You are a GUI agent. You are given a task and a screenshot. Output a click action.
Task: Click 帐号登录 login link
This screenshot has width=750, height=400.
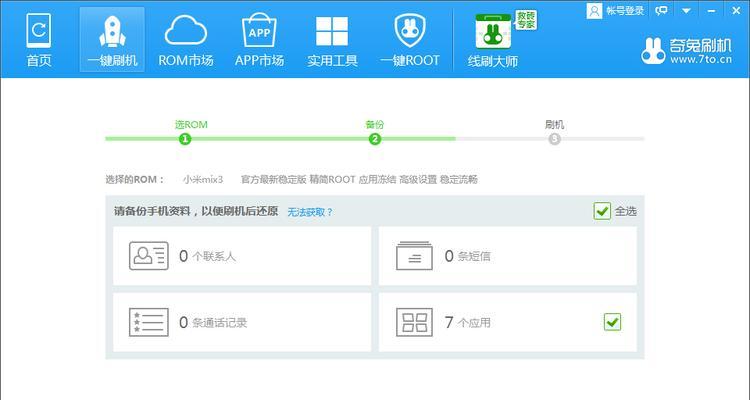(625, 11)
